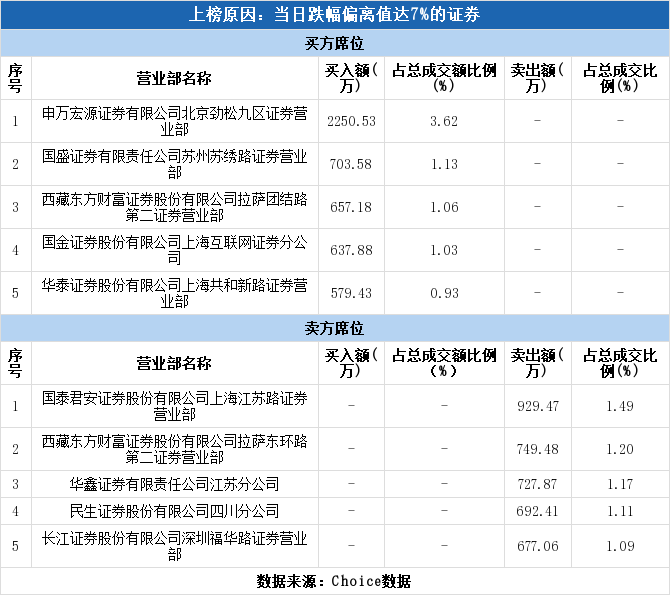This screenshot has width=670, height=595.
Task: Select sell percentage value 1.11
Action: click(620, 511)
